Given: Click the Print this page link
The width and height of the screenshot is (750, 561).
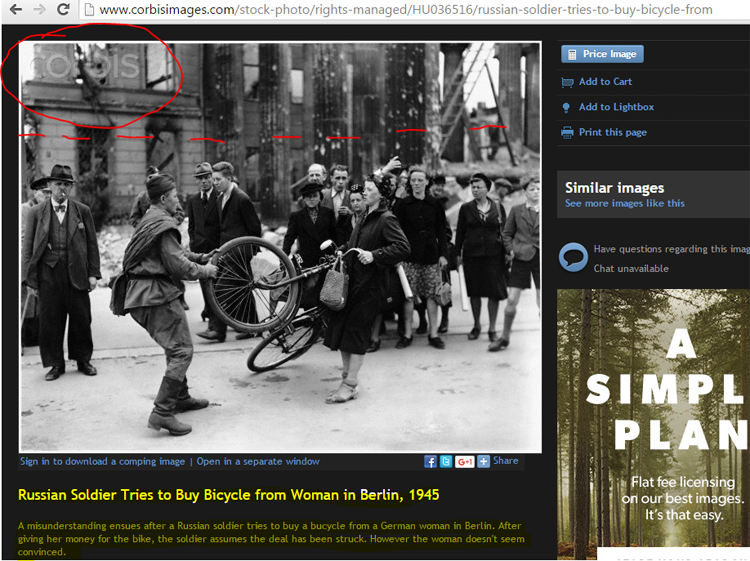Looking at the screenshot, I should (x=612, y=132).
